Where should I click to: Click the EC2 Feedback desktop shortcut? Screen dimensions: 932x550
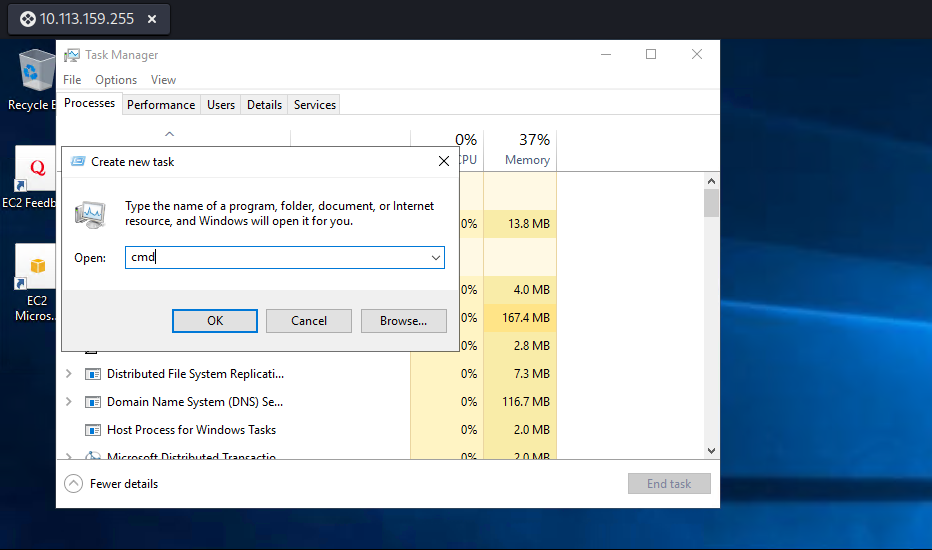(x=35, y=170)
